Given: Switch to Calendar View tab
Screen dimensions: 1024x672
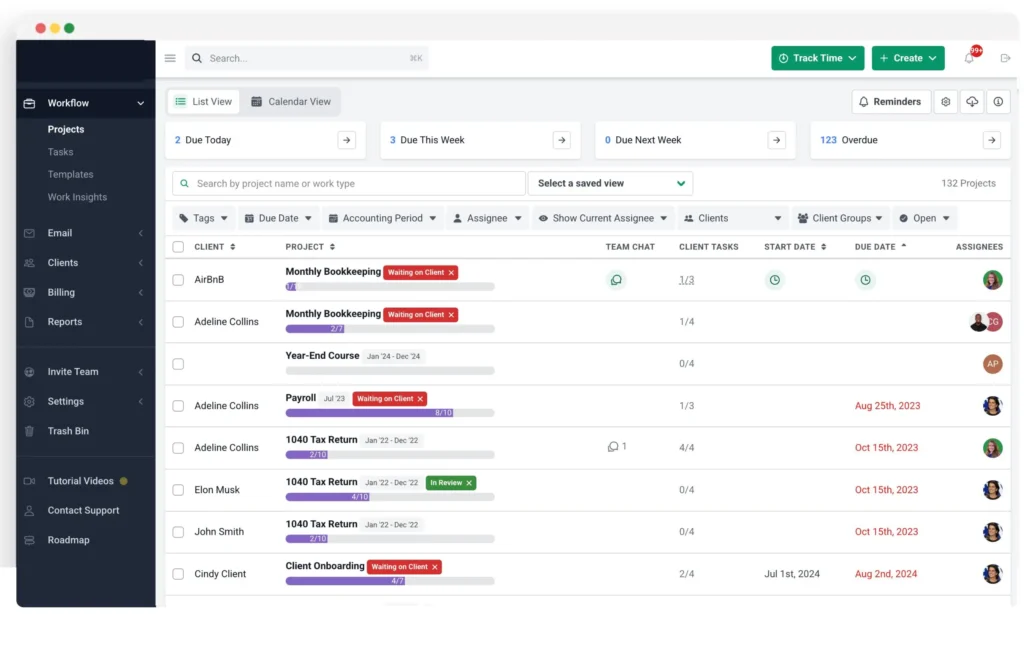Looking at the screenshot, I should tap(291, 102).
